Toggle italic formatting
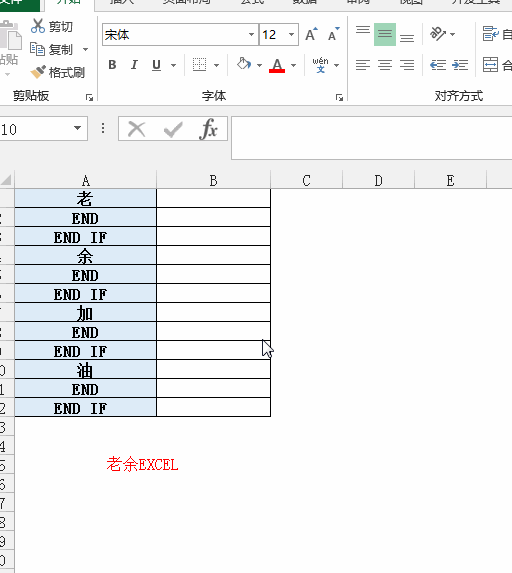The image size is (512, 573). click(134, 65)
